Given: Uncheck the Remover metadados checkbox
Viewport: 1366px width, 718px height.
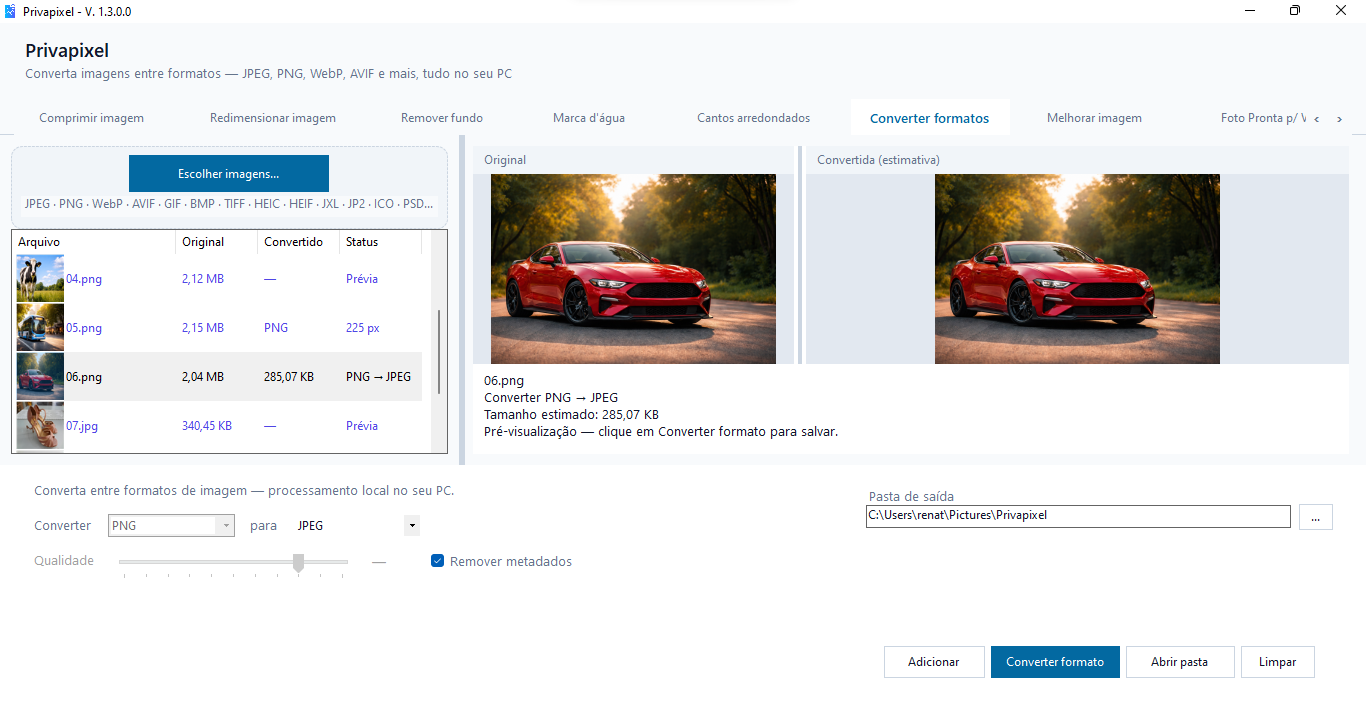Looking at the screenshot, I should click(437, 561).
